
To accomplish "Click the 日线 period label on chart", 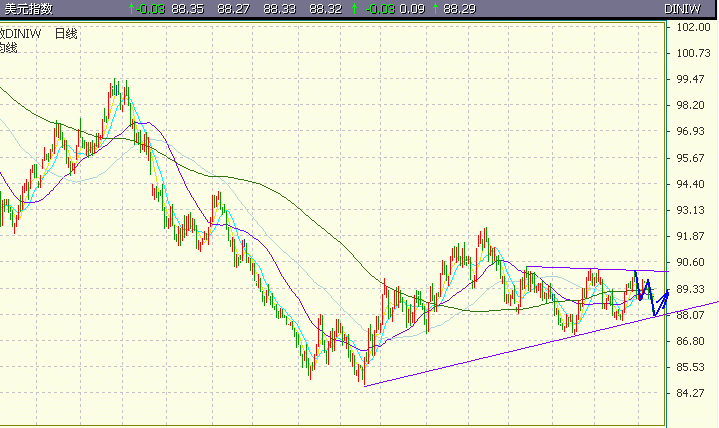I will click(66, 33).
